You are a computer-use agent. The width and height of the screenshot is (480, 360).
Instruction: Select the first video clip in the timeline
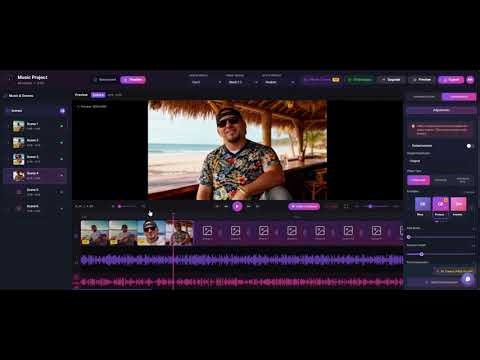(95, 233)
